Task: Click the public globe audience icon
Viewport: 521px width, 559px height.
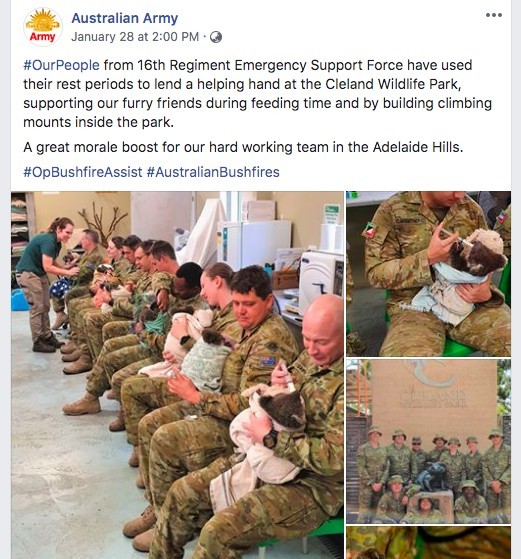Action: (216, 37)
